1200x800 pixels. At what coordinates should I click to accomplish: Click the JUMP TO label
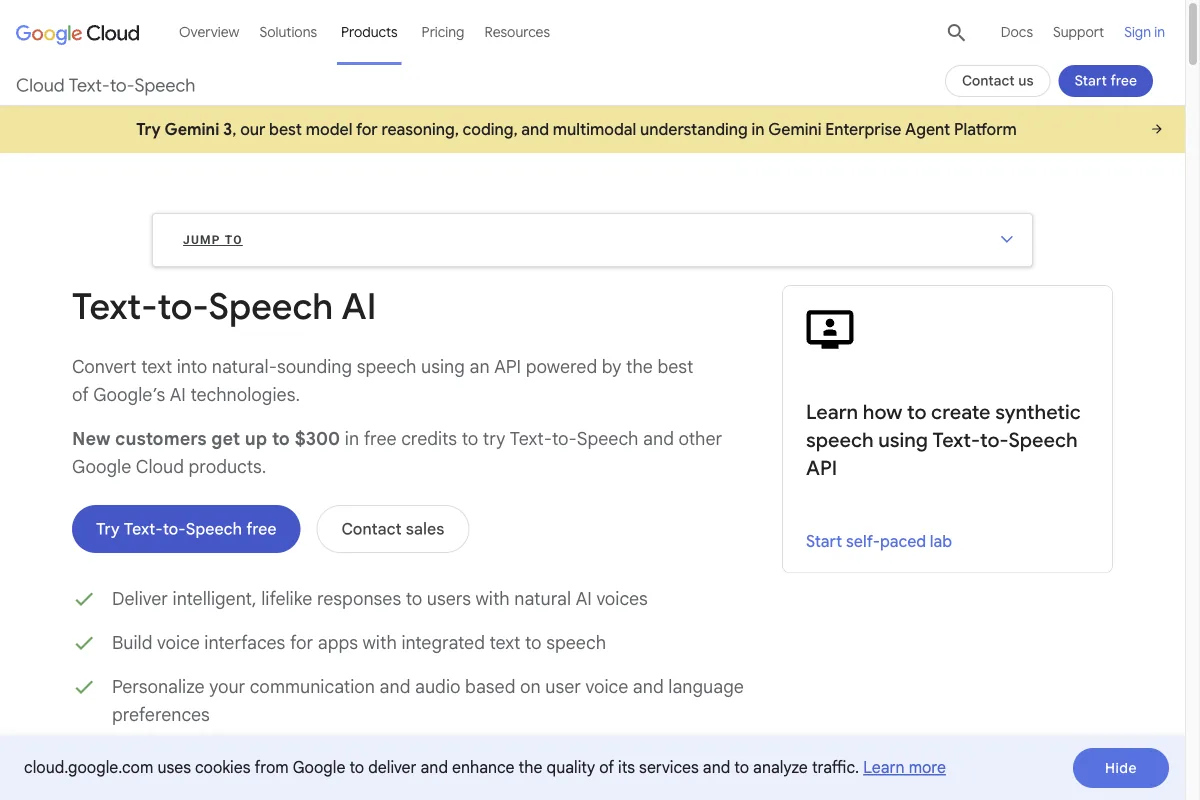point(213,240)
